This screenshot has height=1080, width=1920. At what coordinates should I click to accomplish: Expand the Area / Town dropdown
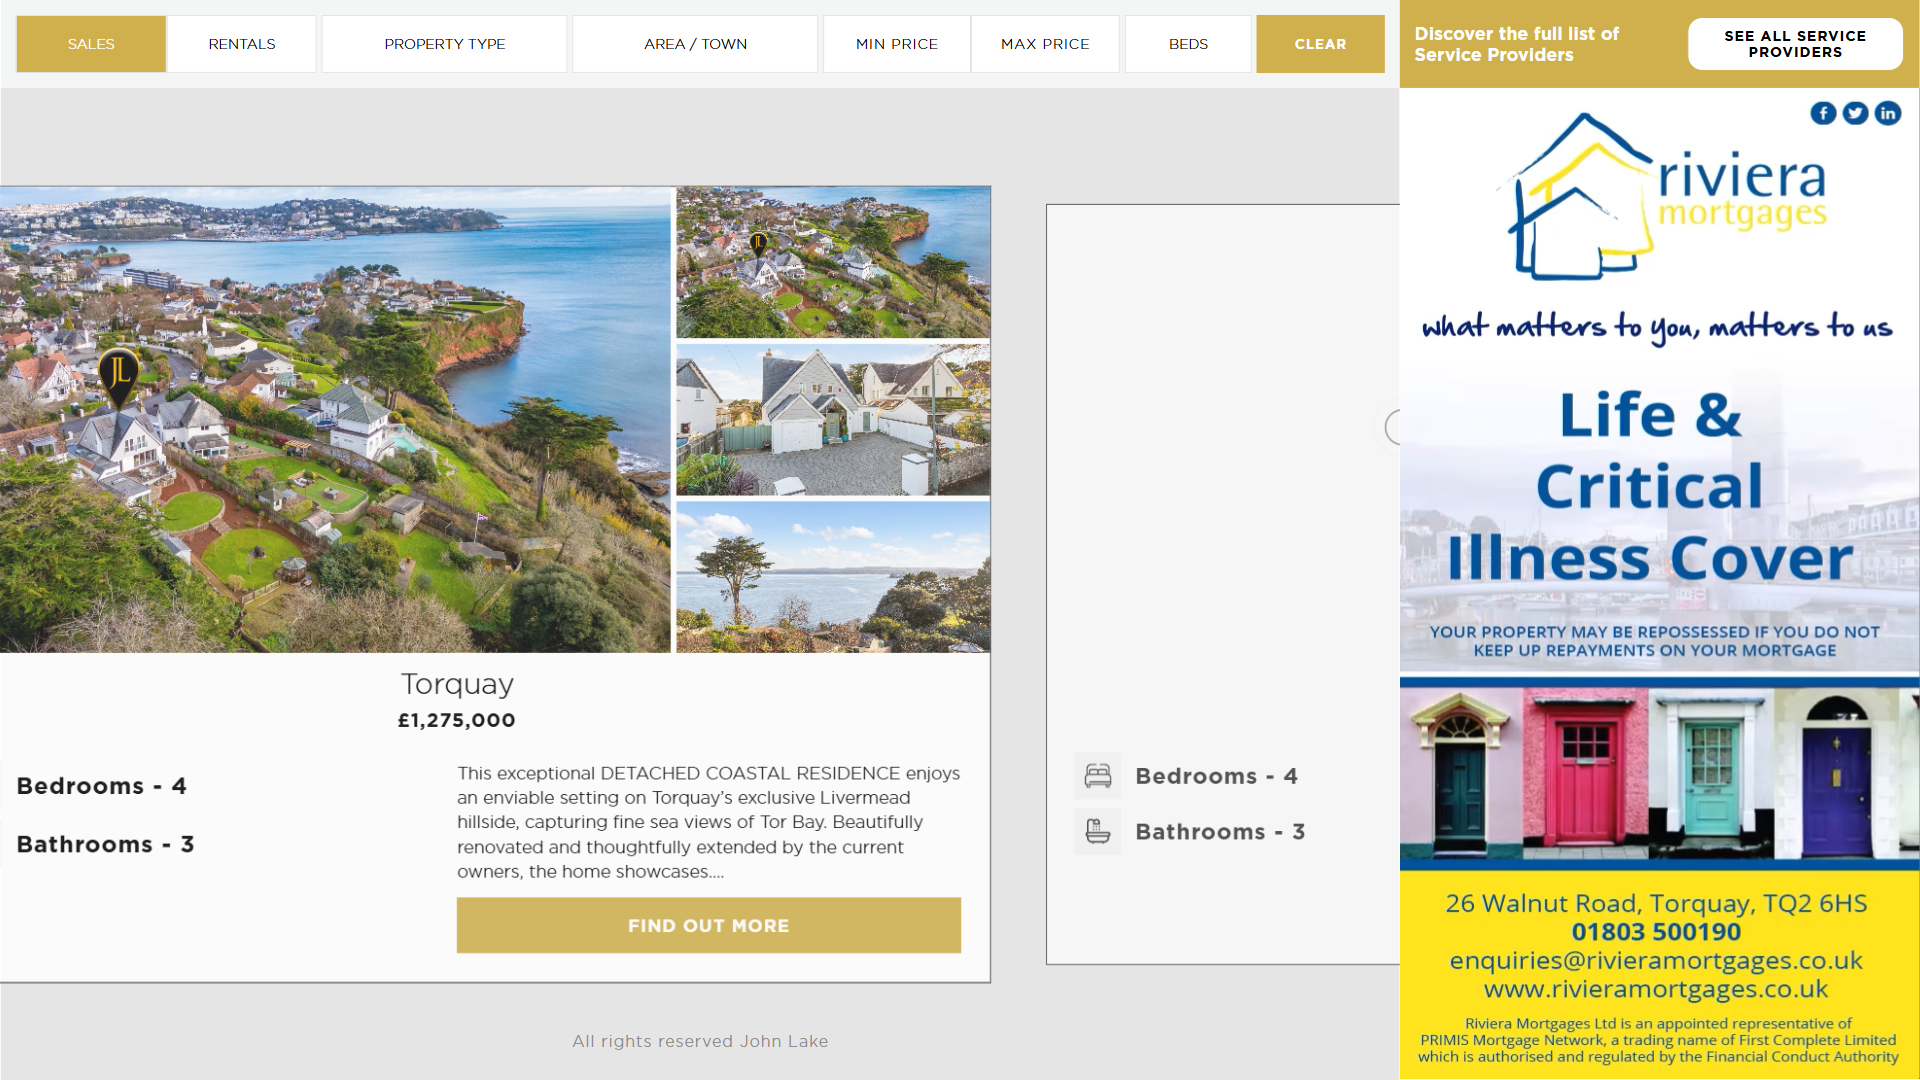[x=695, y=44]
